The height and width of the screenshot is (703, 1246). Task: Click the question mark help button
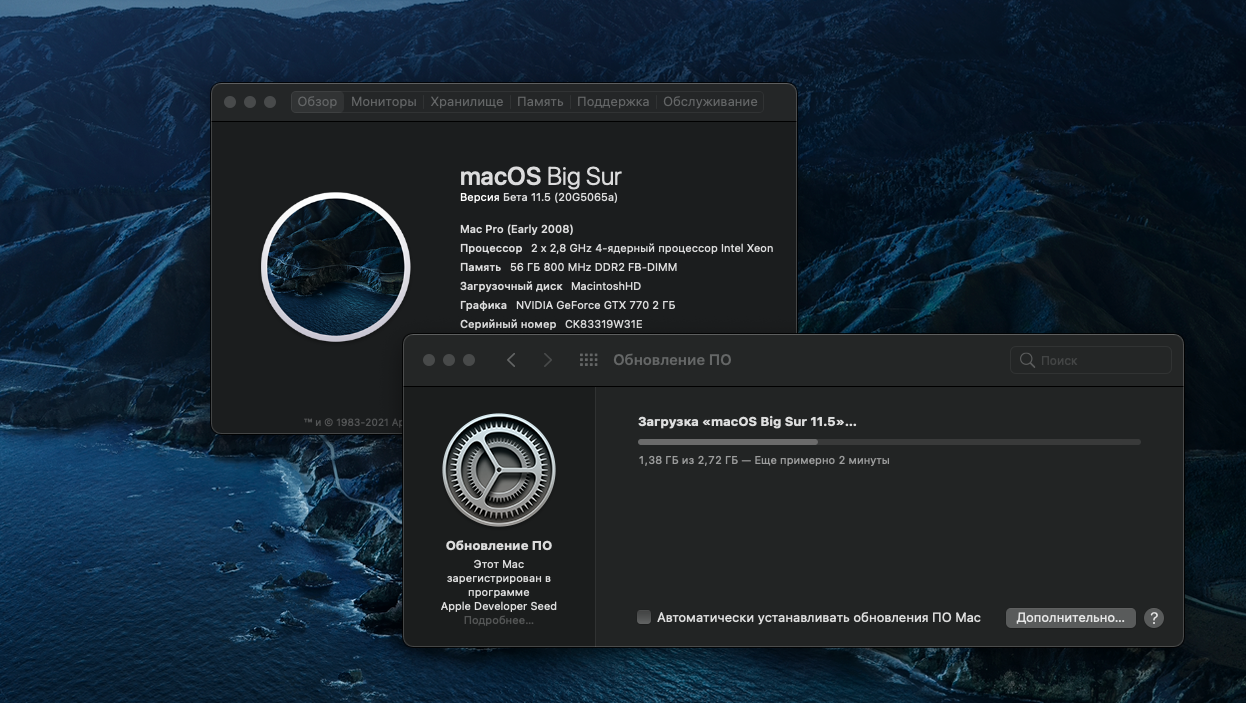[x=1154, y=618]
